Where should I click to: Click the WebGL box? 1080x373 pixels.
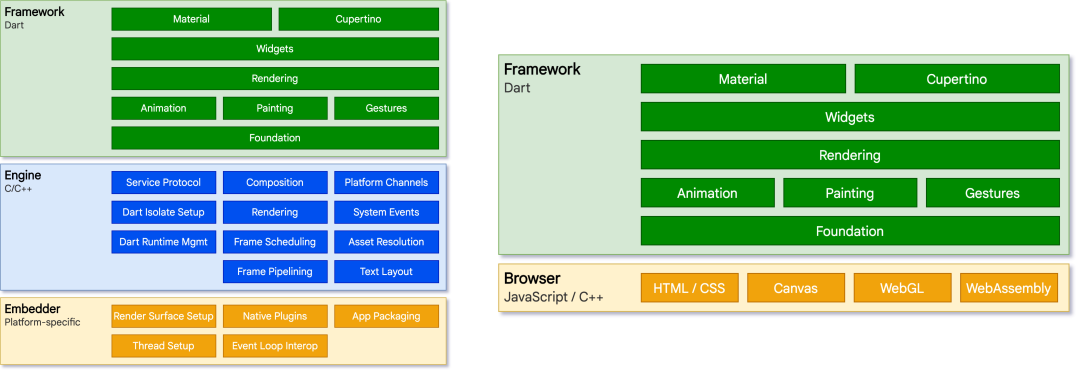click(x=902, y=288)
